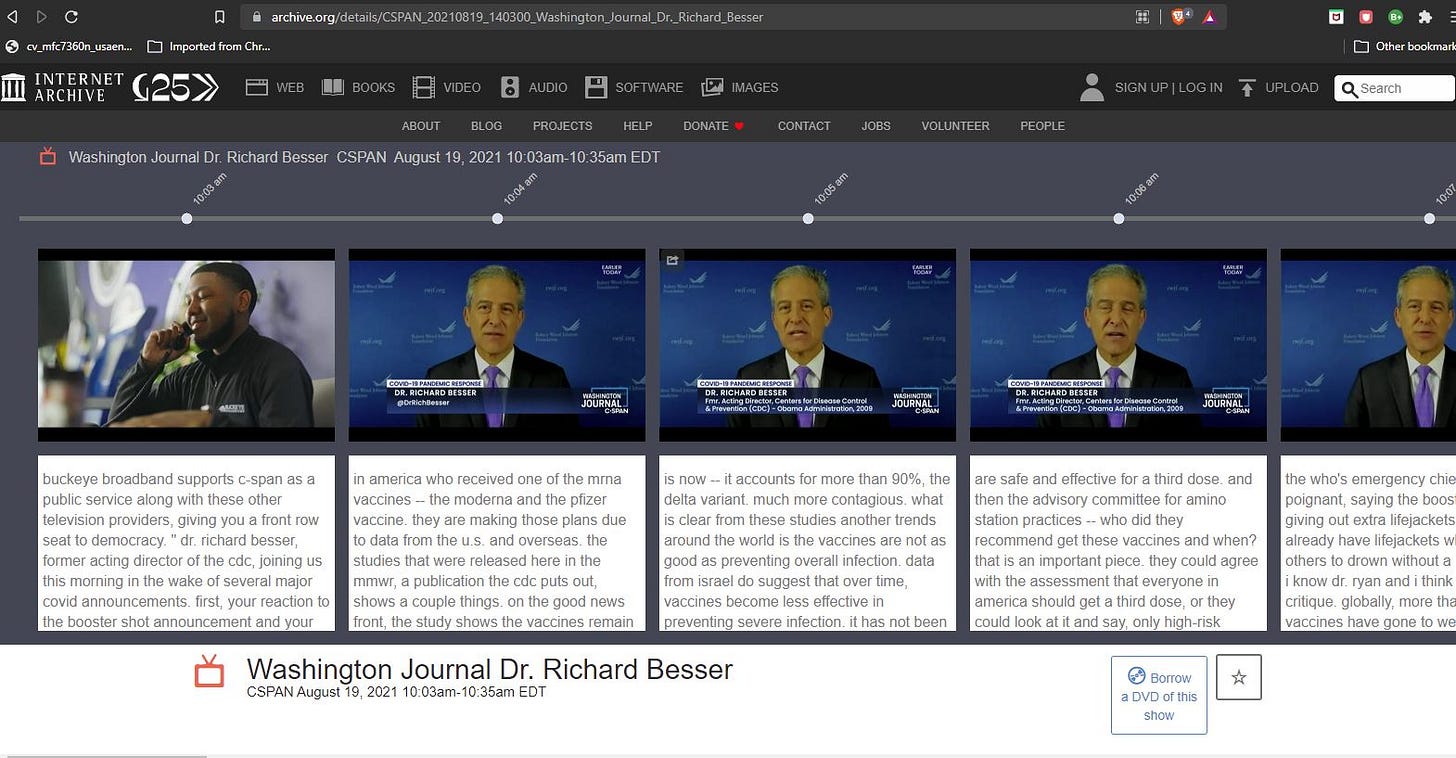This screenshot has width=1456, height=758.
Task: Play the clip showing man on phone
Action: [186, 345]
